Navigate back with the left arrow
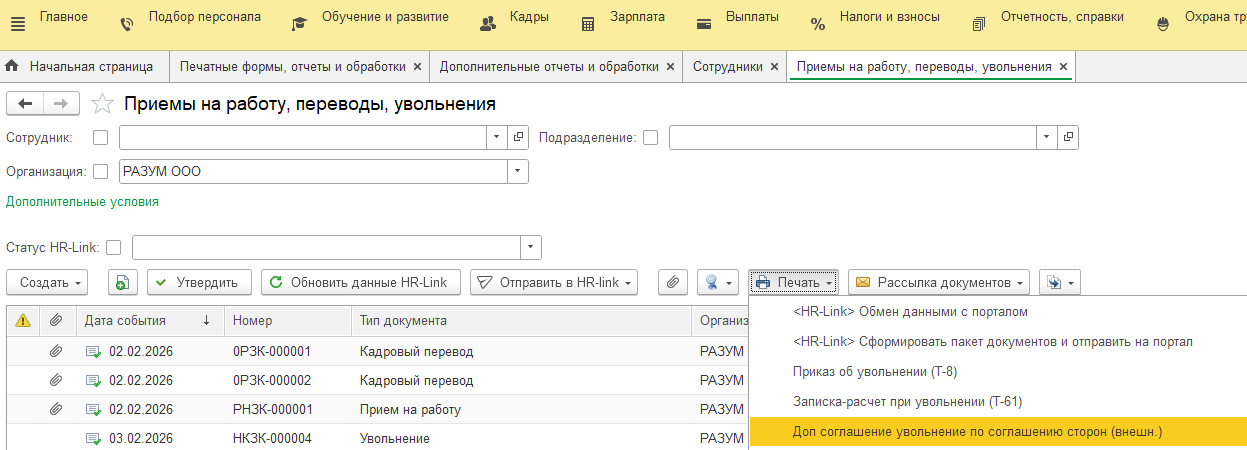1247x450 pixels. point(26,104)
